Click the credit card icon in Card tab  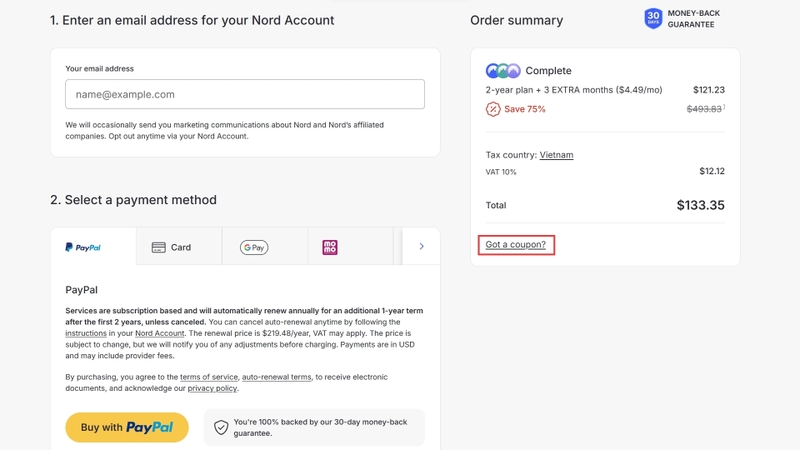click(x=159, y=247)
